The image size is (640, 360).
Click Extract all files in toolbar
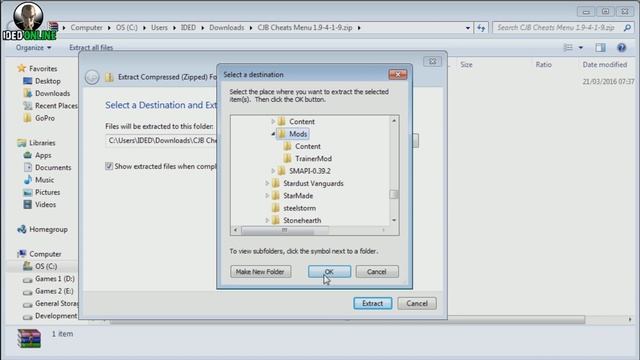click(91, 48)
